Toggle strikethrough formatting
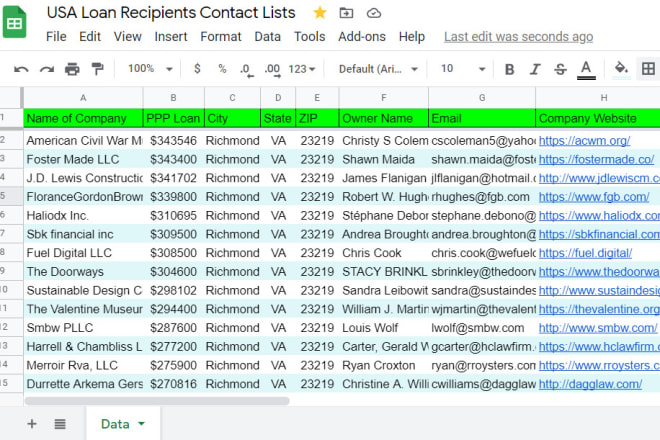 click(560, 69)
